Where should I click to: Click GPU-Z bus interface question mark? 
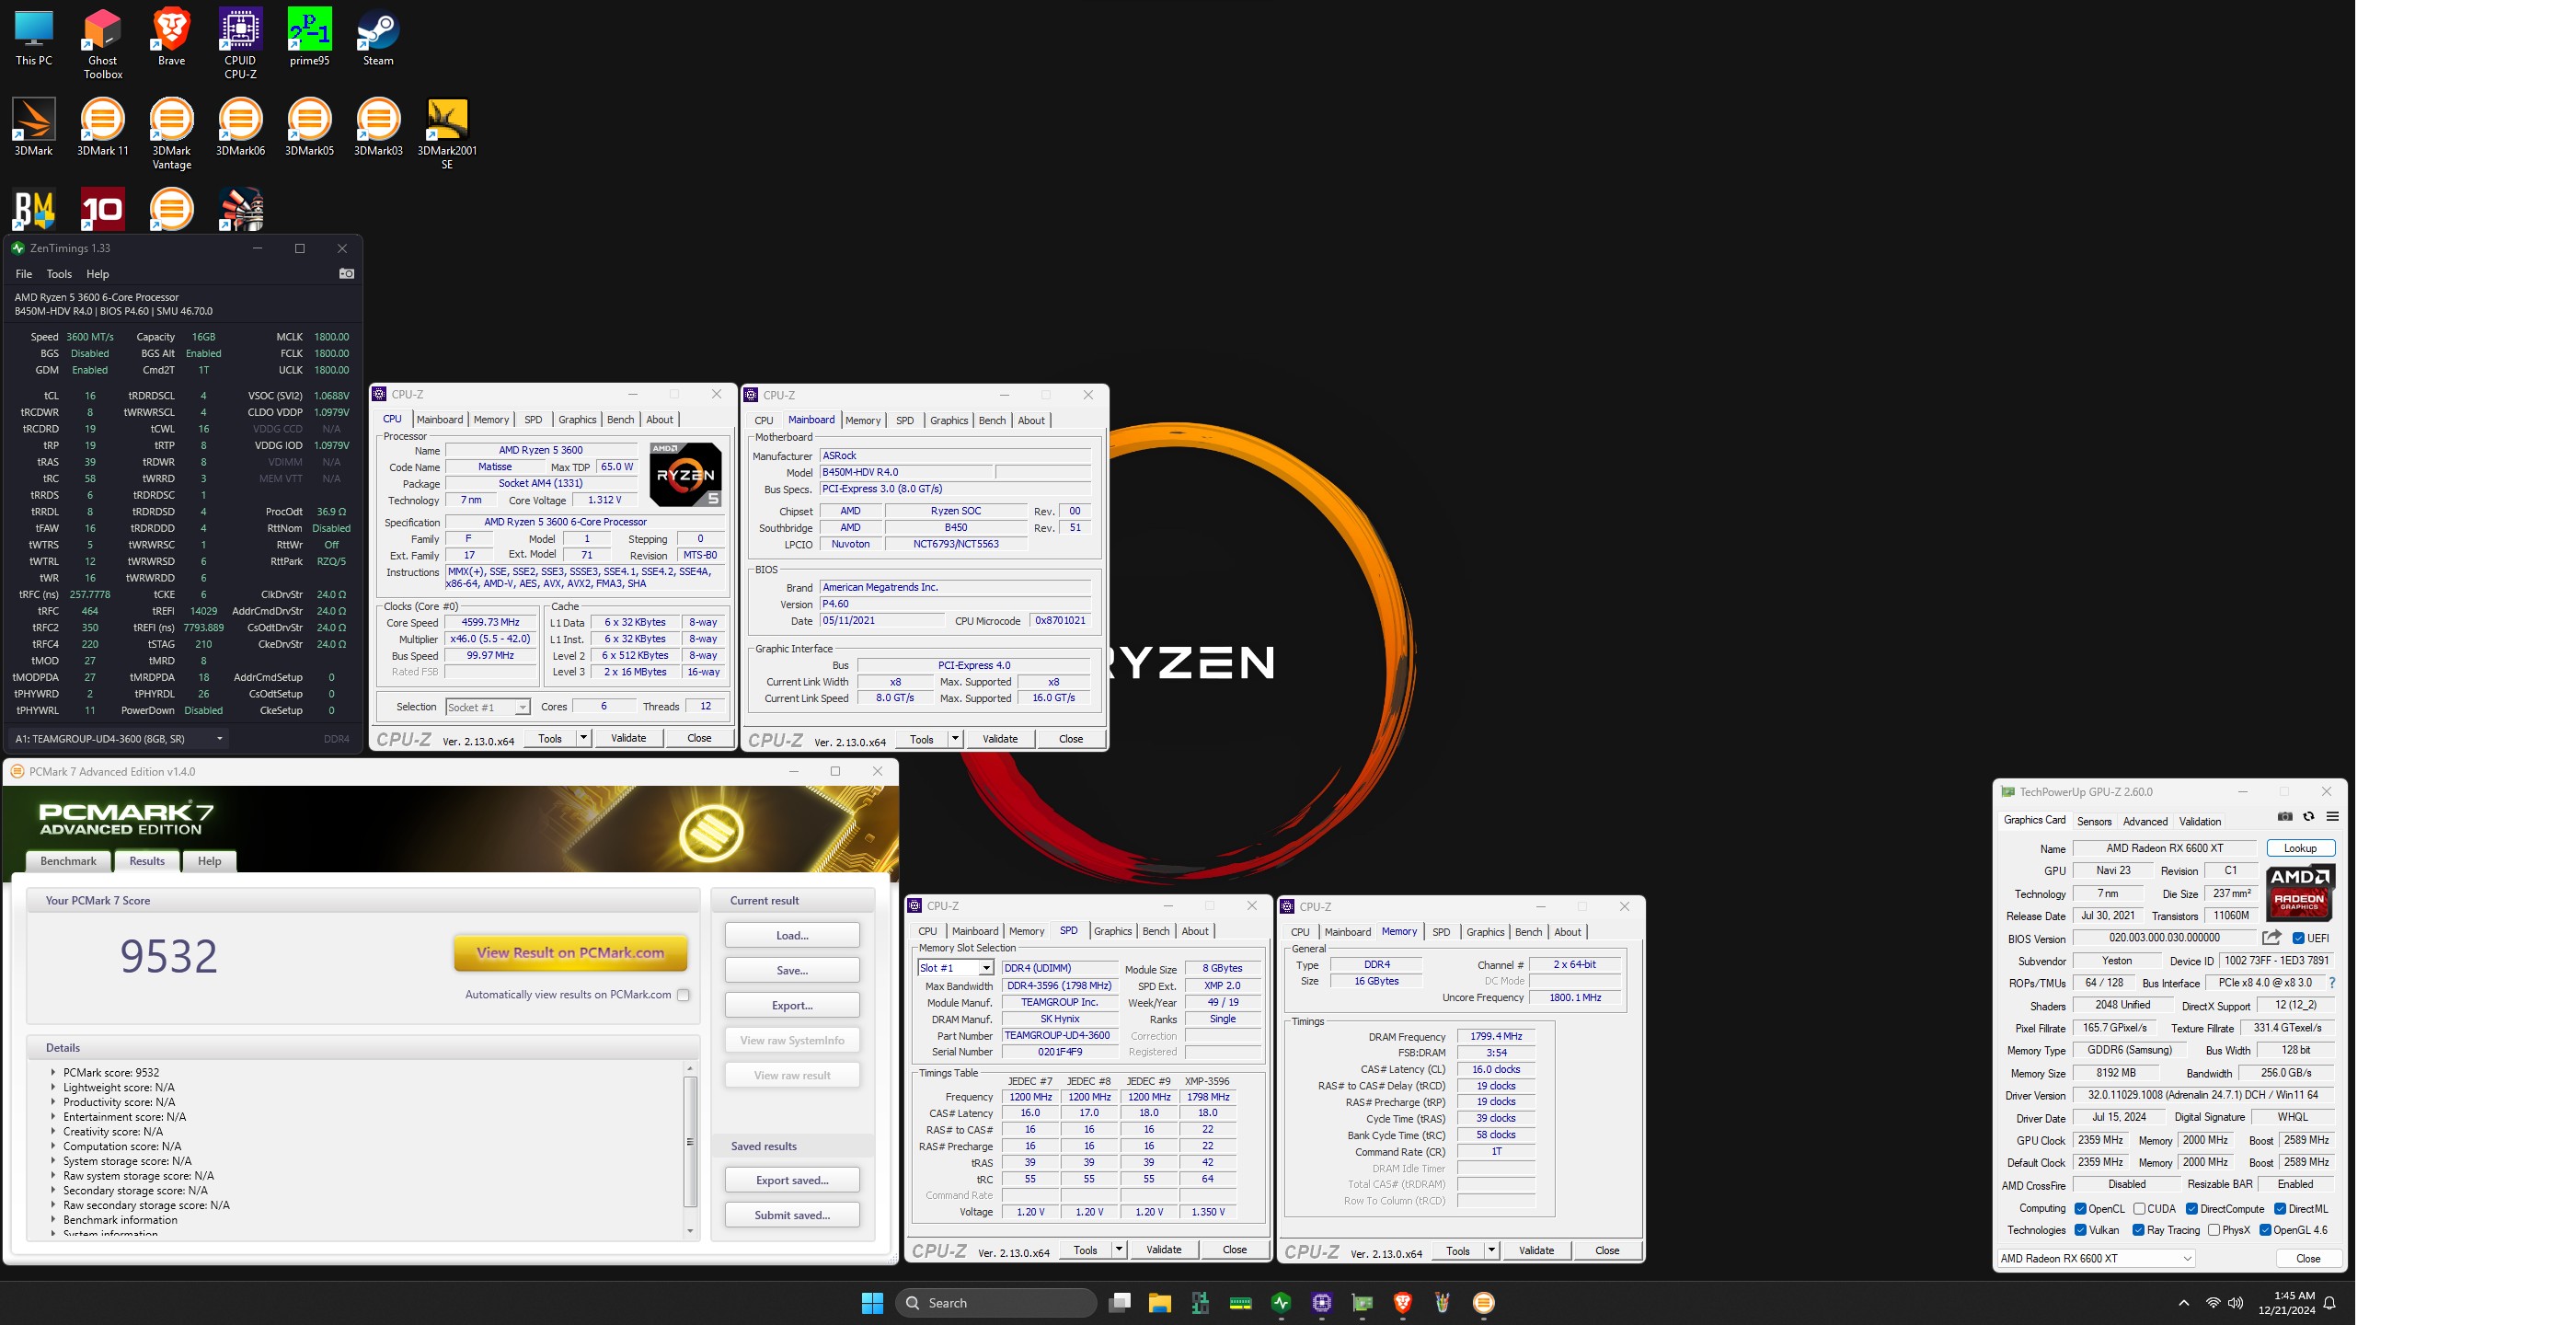[x=2332, y=983]
